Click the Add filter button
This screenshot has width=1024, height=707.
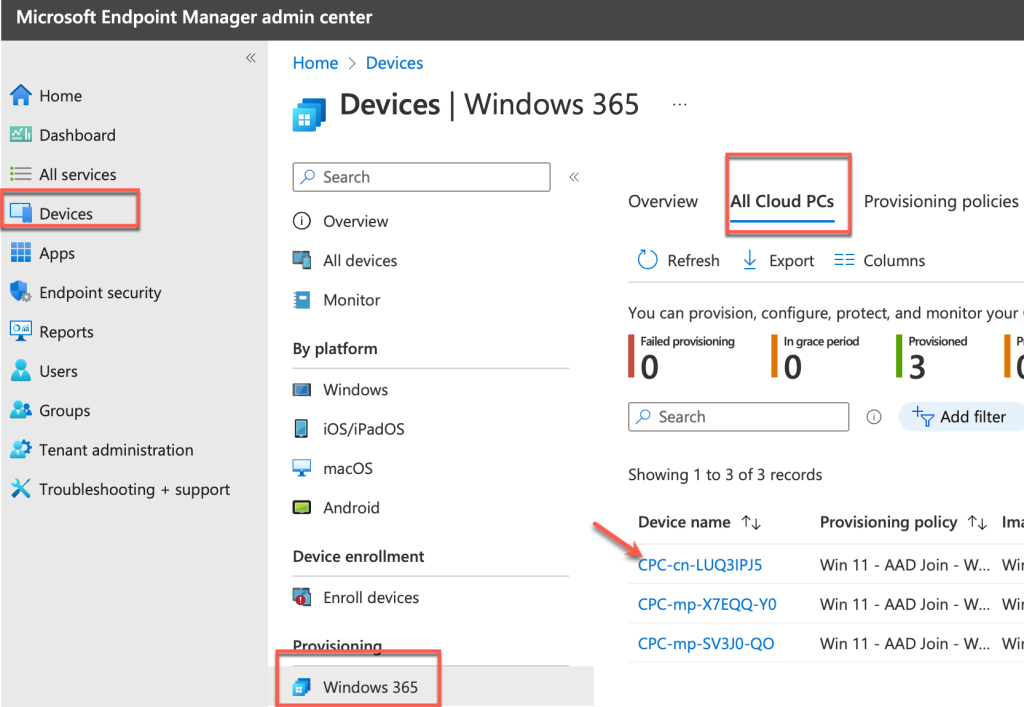961,416
